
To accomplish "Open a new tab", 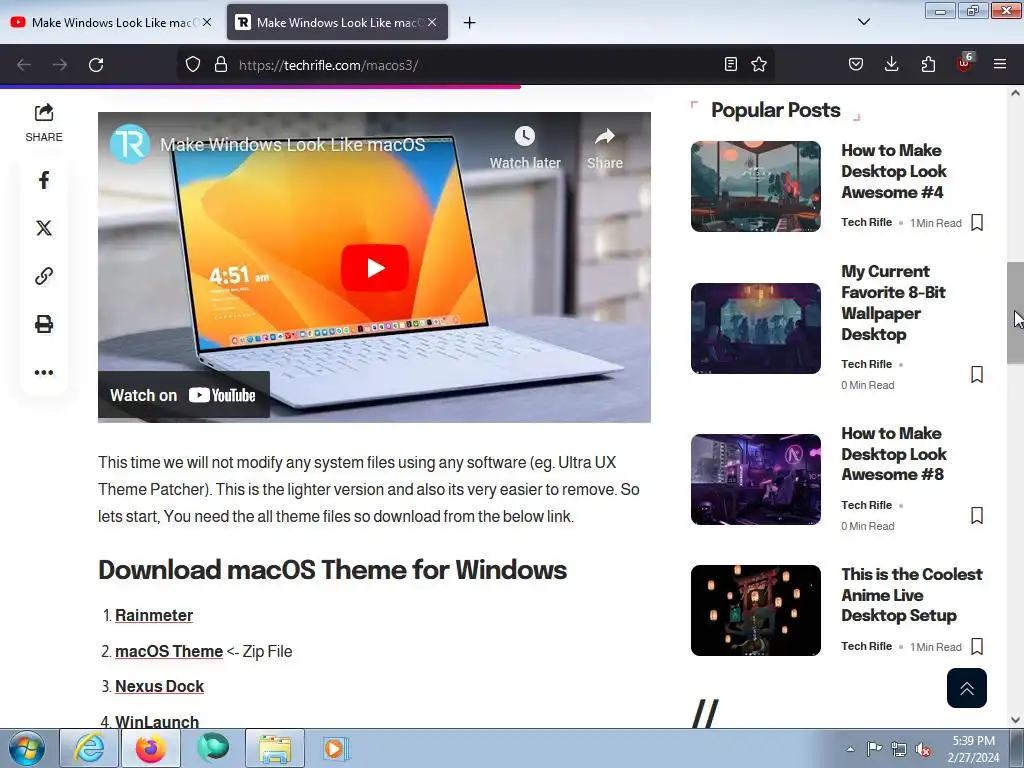I will [469, 23].
